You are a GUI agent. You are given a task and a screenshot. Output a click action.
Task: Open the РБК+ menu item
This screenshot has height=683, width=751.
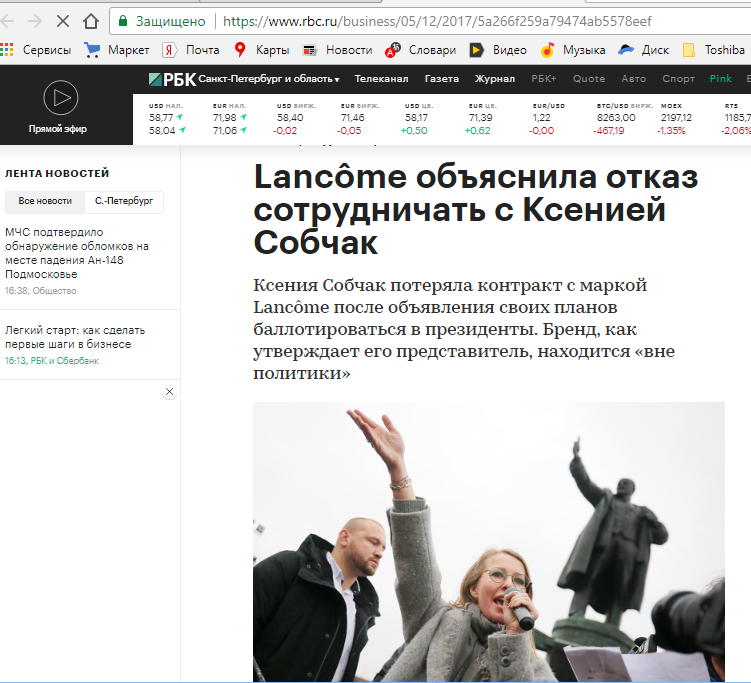pos(544,79)
